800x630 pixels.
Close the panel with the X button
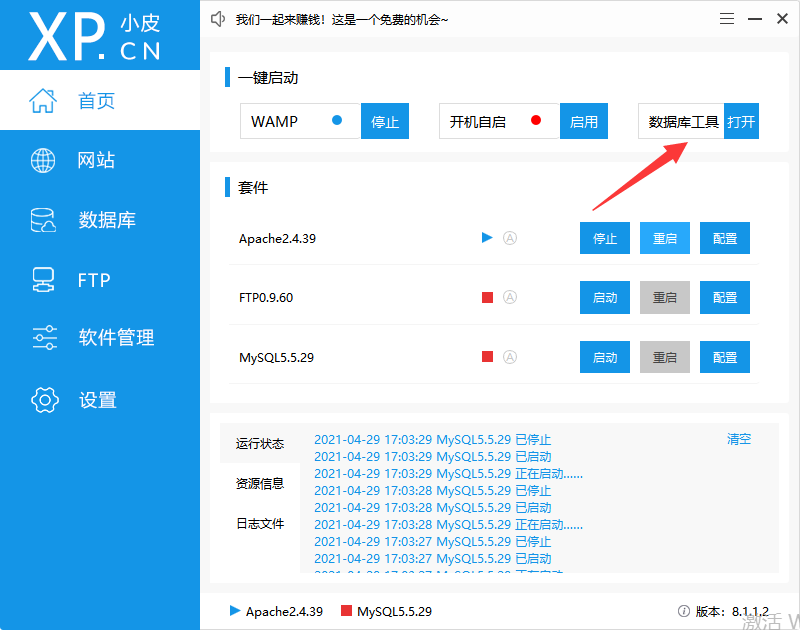point(782,19)
